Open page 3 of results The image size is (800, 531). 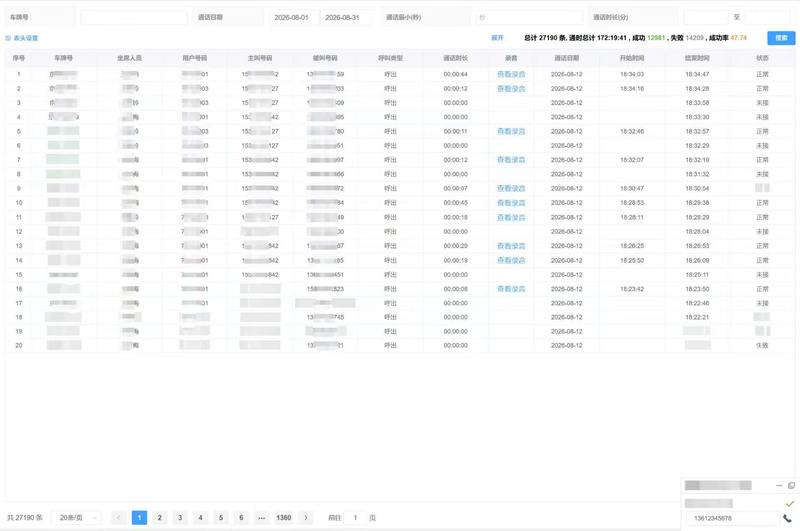(180, 518)
